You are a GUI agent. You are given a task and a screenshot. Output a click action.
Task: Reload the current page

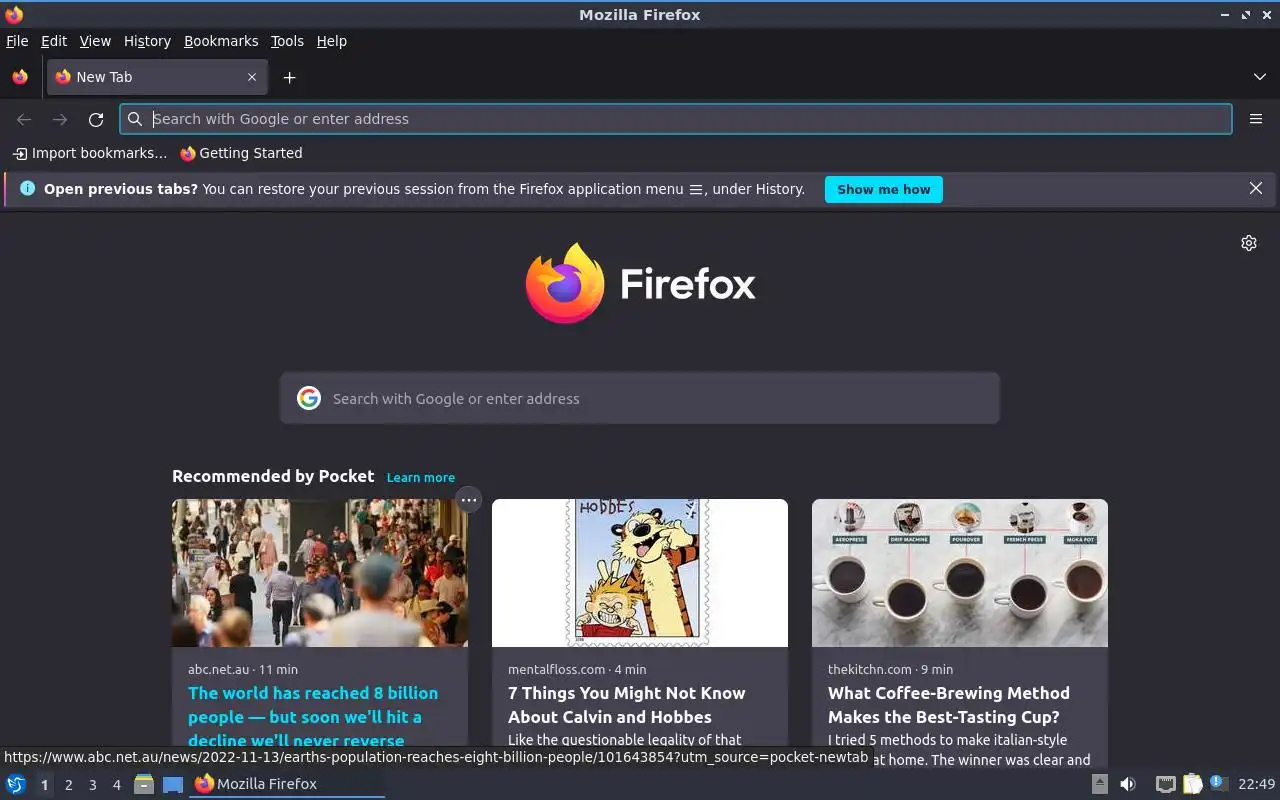pos(96,119)
